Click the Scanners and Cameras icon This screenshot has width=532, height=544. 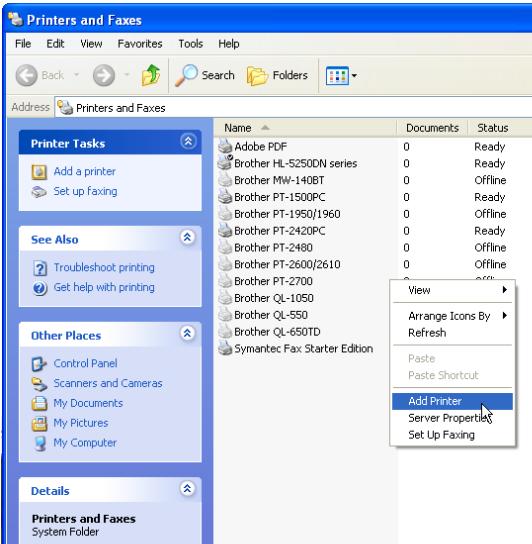pos(39,384)
